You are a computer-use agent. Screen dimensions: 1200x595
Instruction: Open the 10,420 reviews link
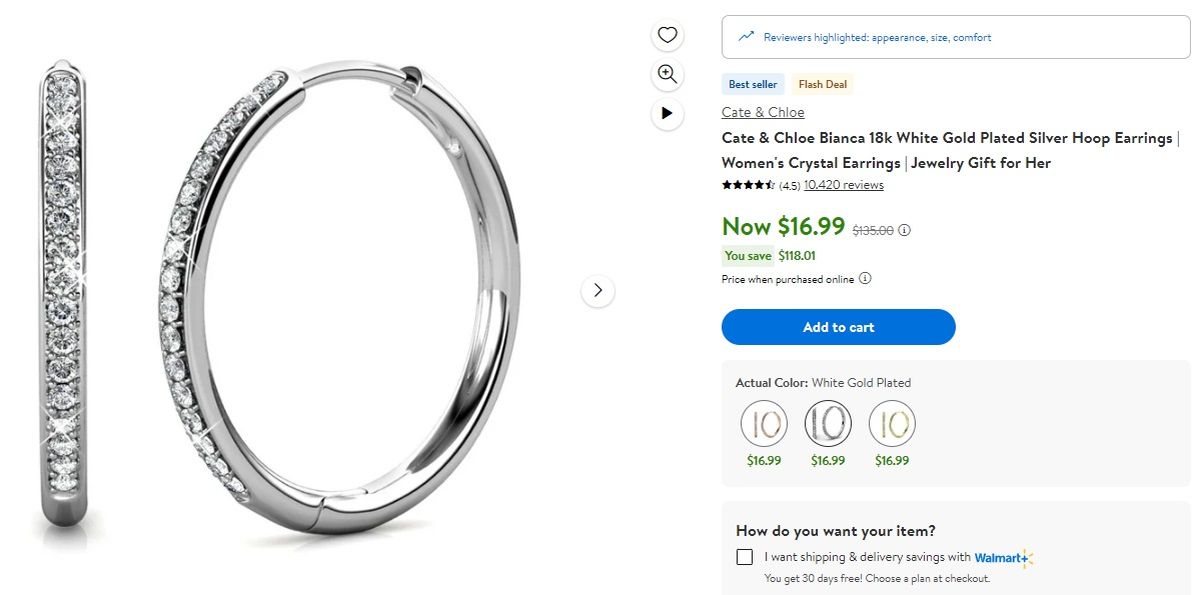pos(842,184)
